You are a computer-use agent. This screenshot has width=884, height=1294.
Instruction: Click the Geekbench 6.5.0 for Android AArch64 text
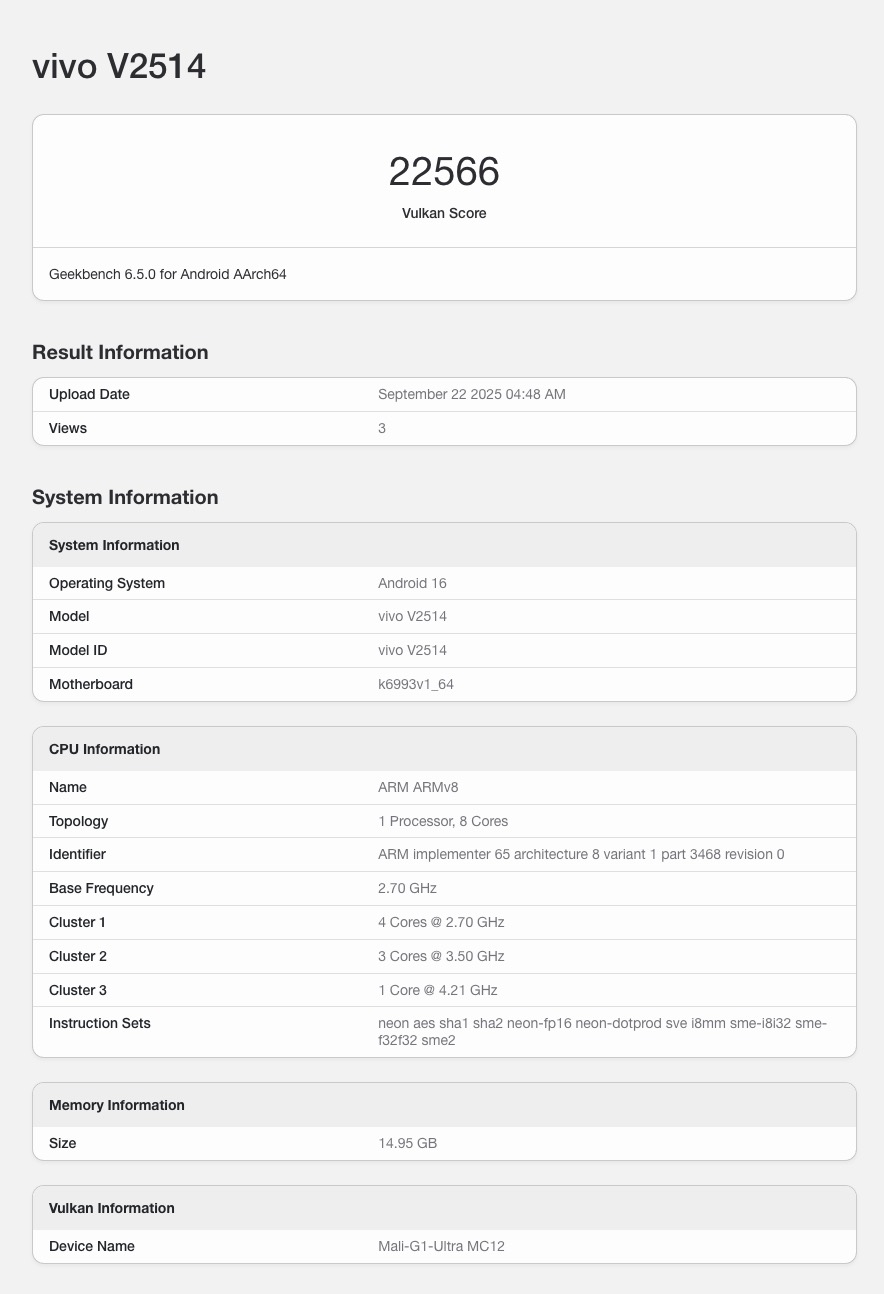pyautogui.click(x=168, y=274)
